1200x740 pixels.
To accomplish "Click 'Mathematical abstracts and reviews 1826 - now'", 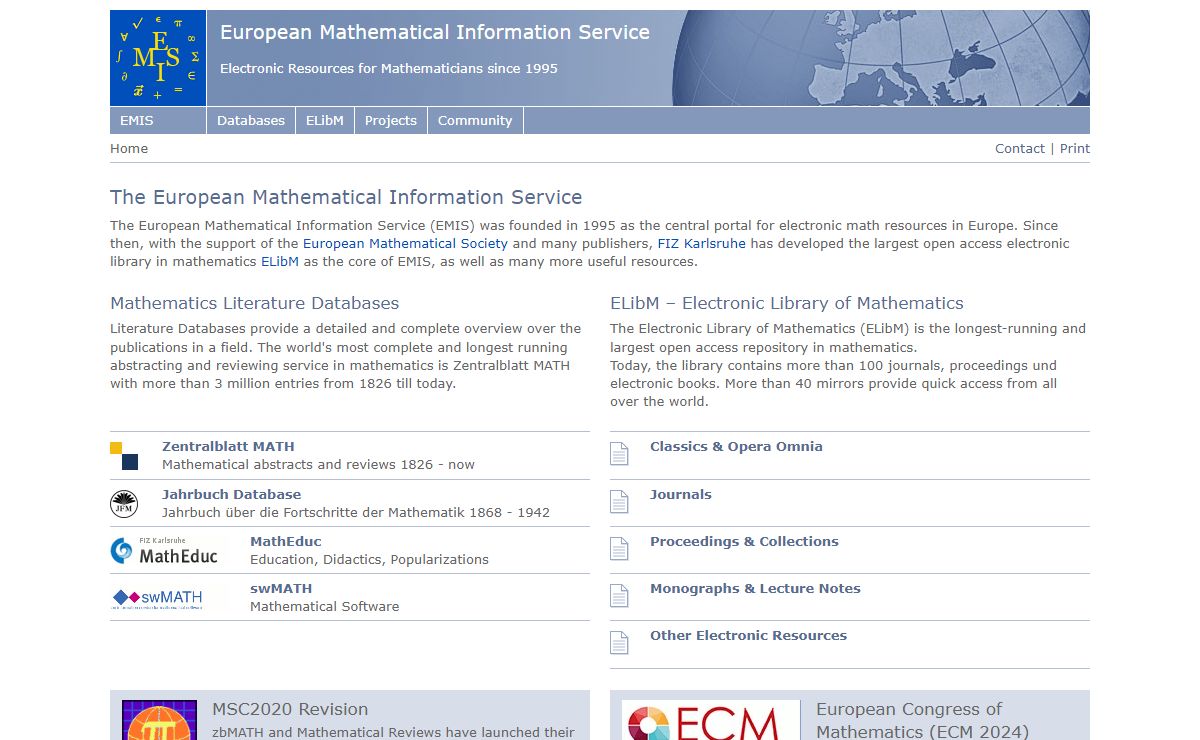I will 318,464.
